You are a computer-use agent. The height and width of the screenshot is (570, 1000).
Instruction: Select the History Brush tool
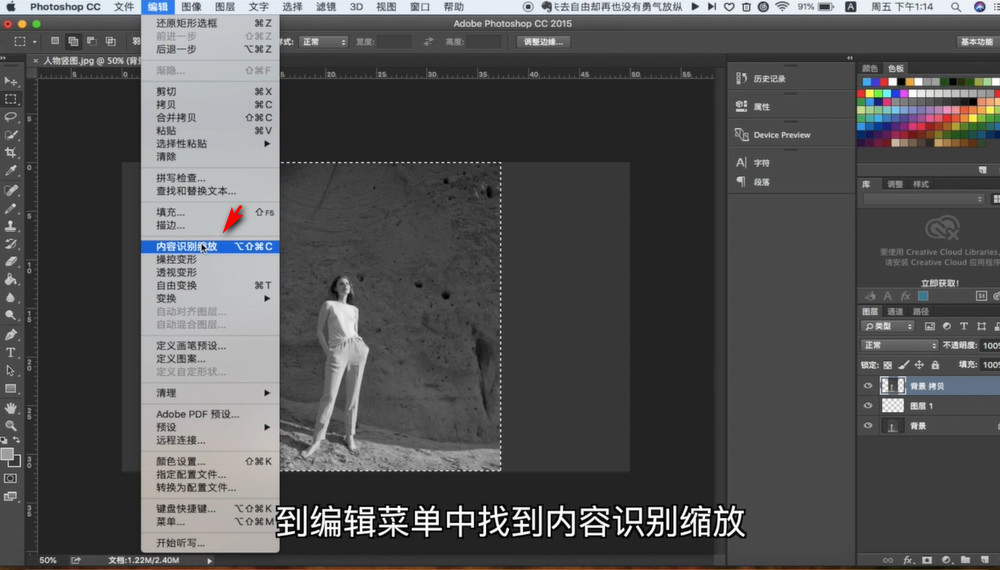(11, 244)
